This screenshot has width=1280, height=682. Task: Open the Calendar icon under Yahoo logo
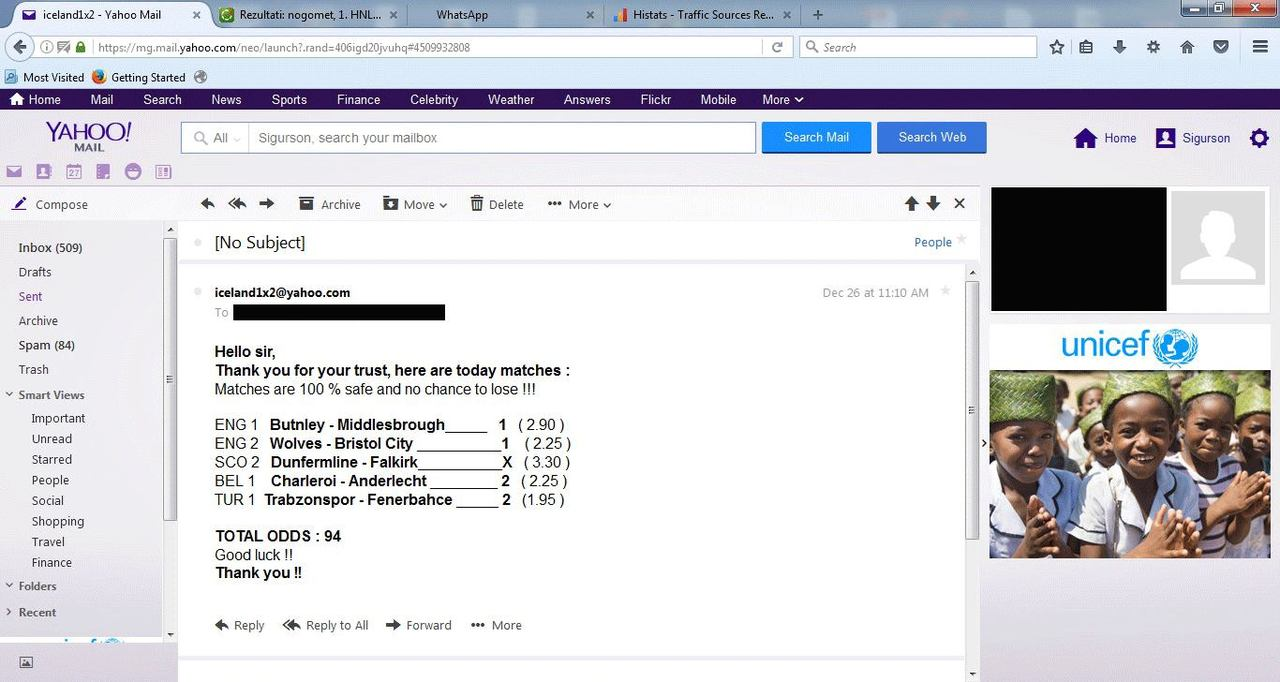click(x=73, y=172)
